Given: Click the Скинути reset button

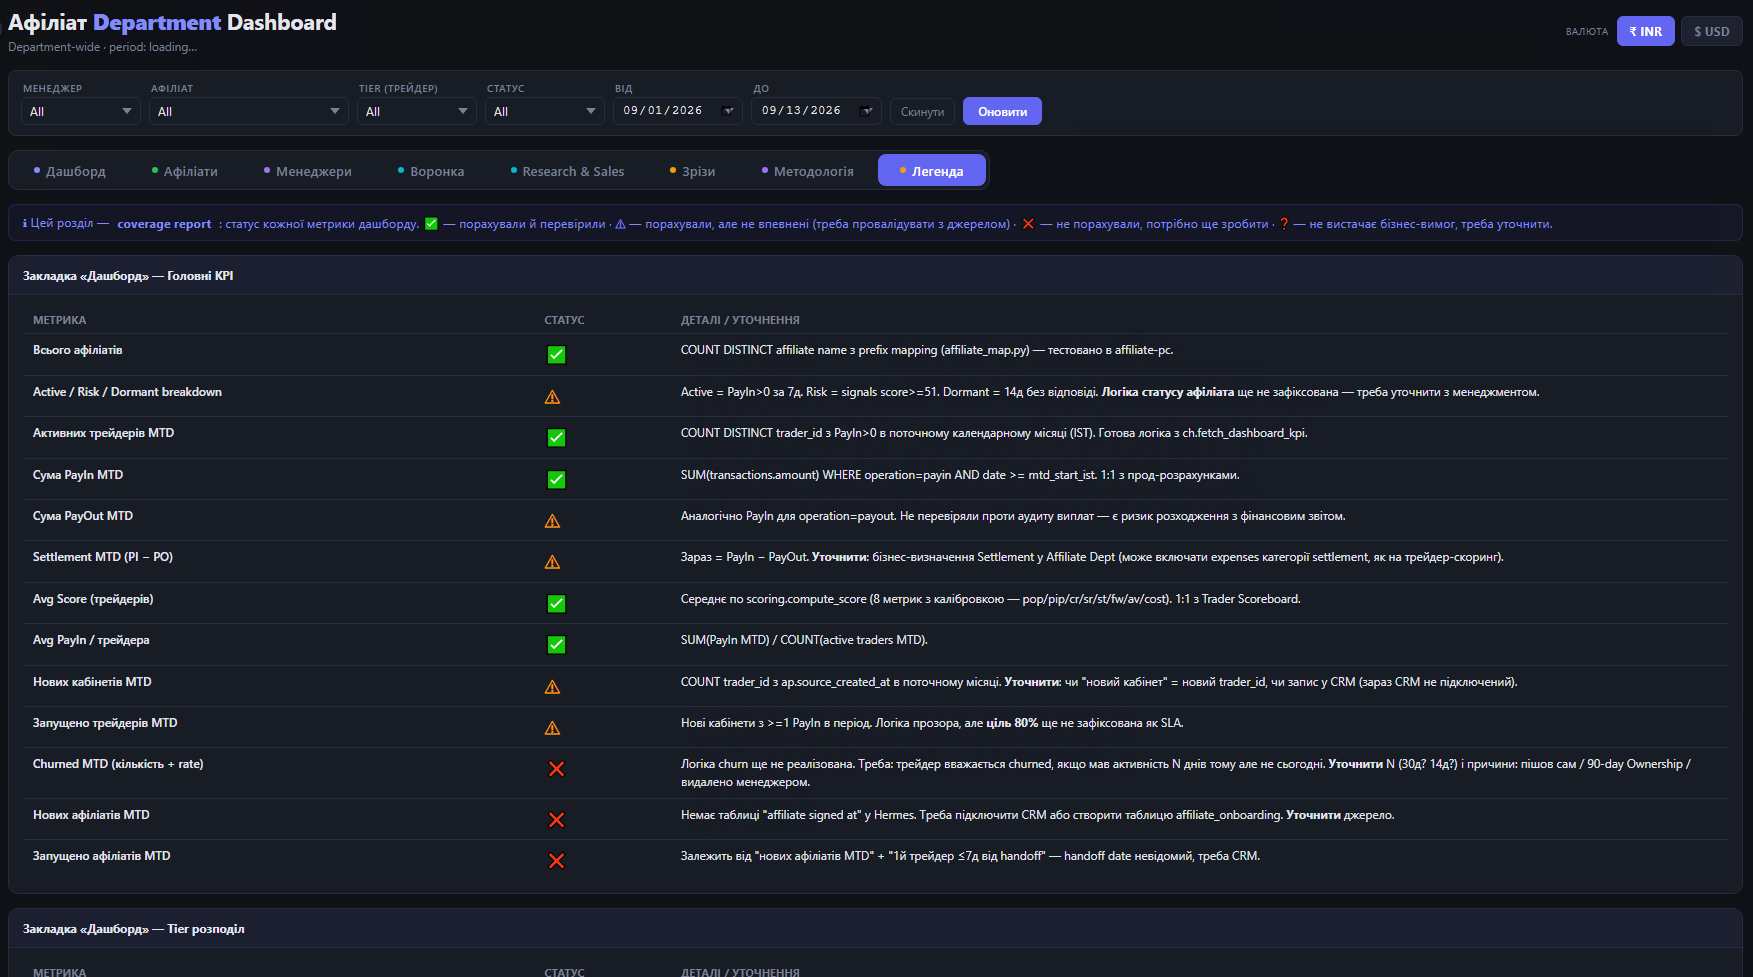Looking at the screenshot, I should coord(922,111).
